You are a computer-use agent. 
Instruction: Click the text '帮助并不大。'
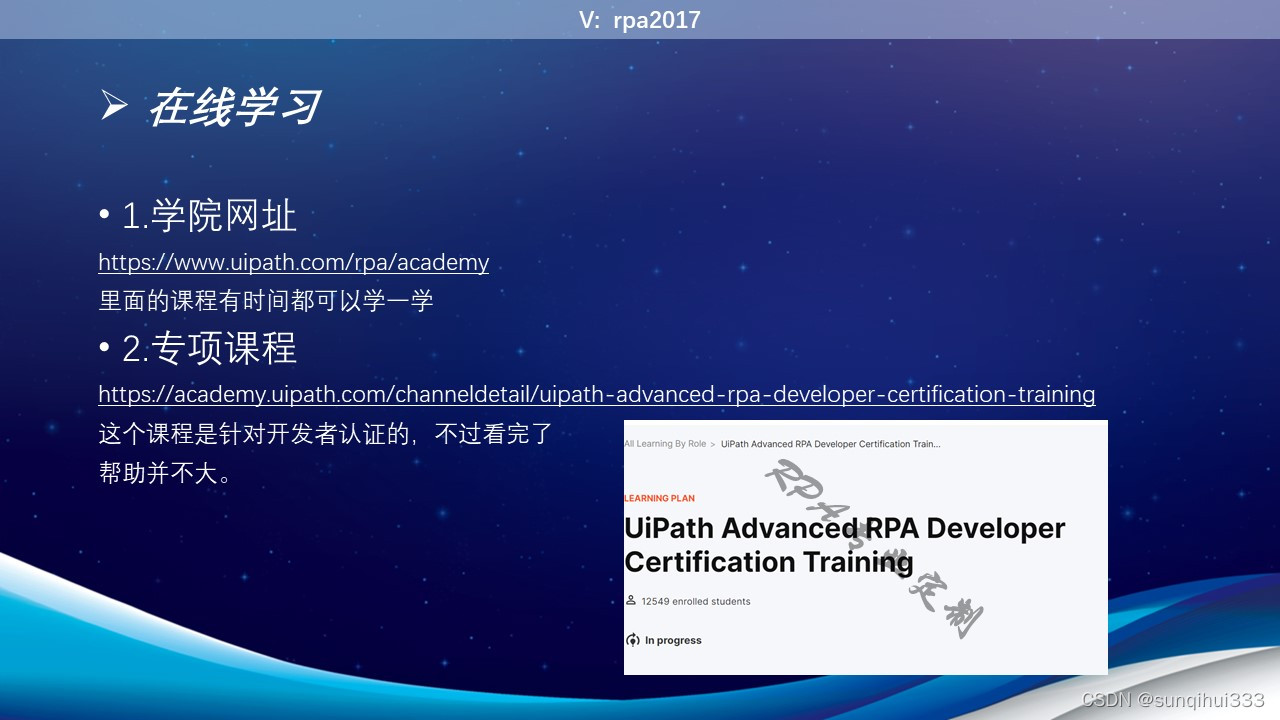click(166, 473)
